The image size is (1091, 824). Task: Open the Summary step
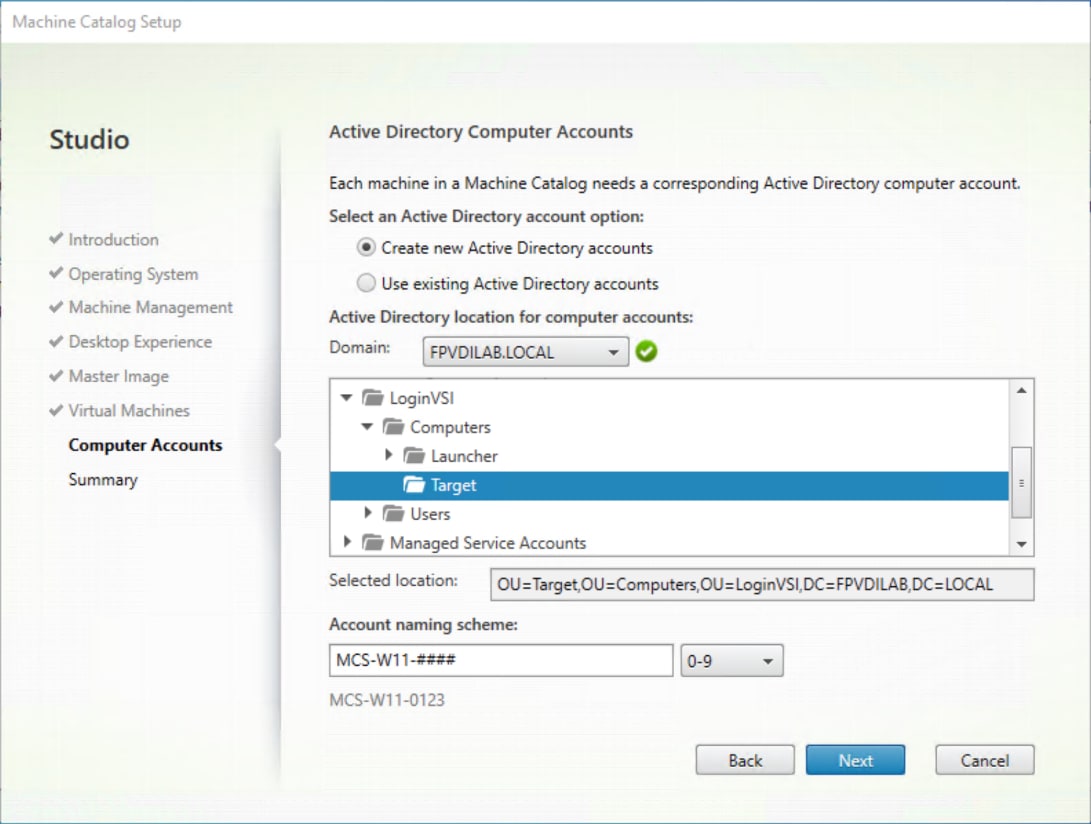pos(103,480)
